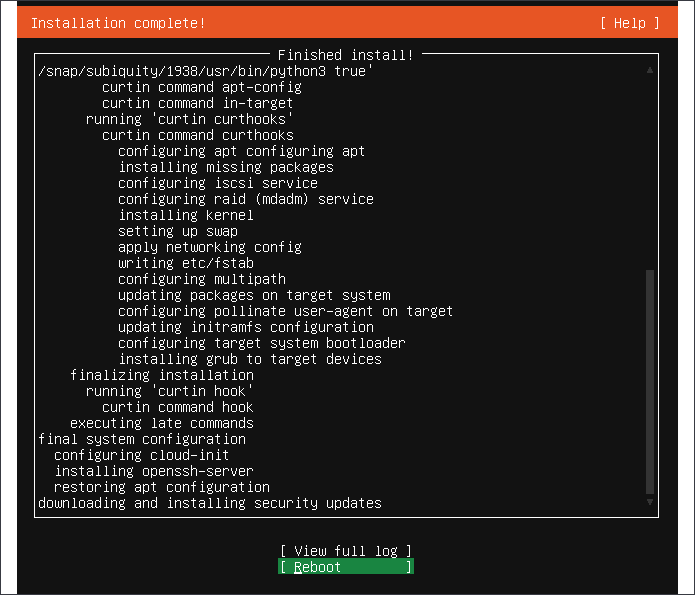Select 'final system configuration' log entry
Viewport: 695px width, 595px height.
[x=142, y=439]
